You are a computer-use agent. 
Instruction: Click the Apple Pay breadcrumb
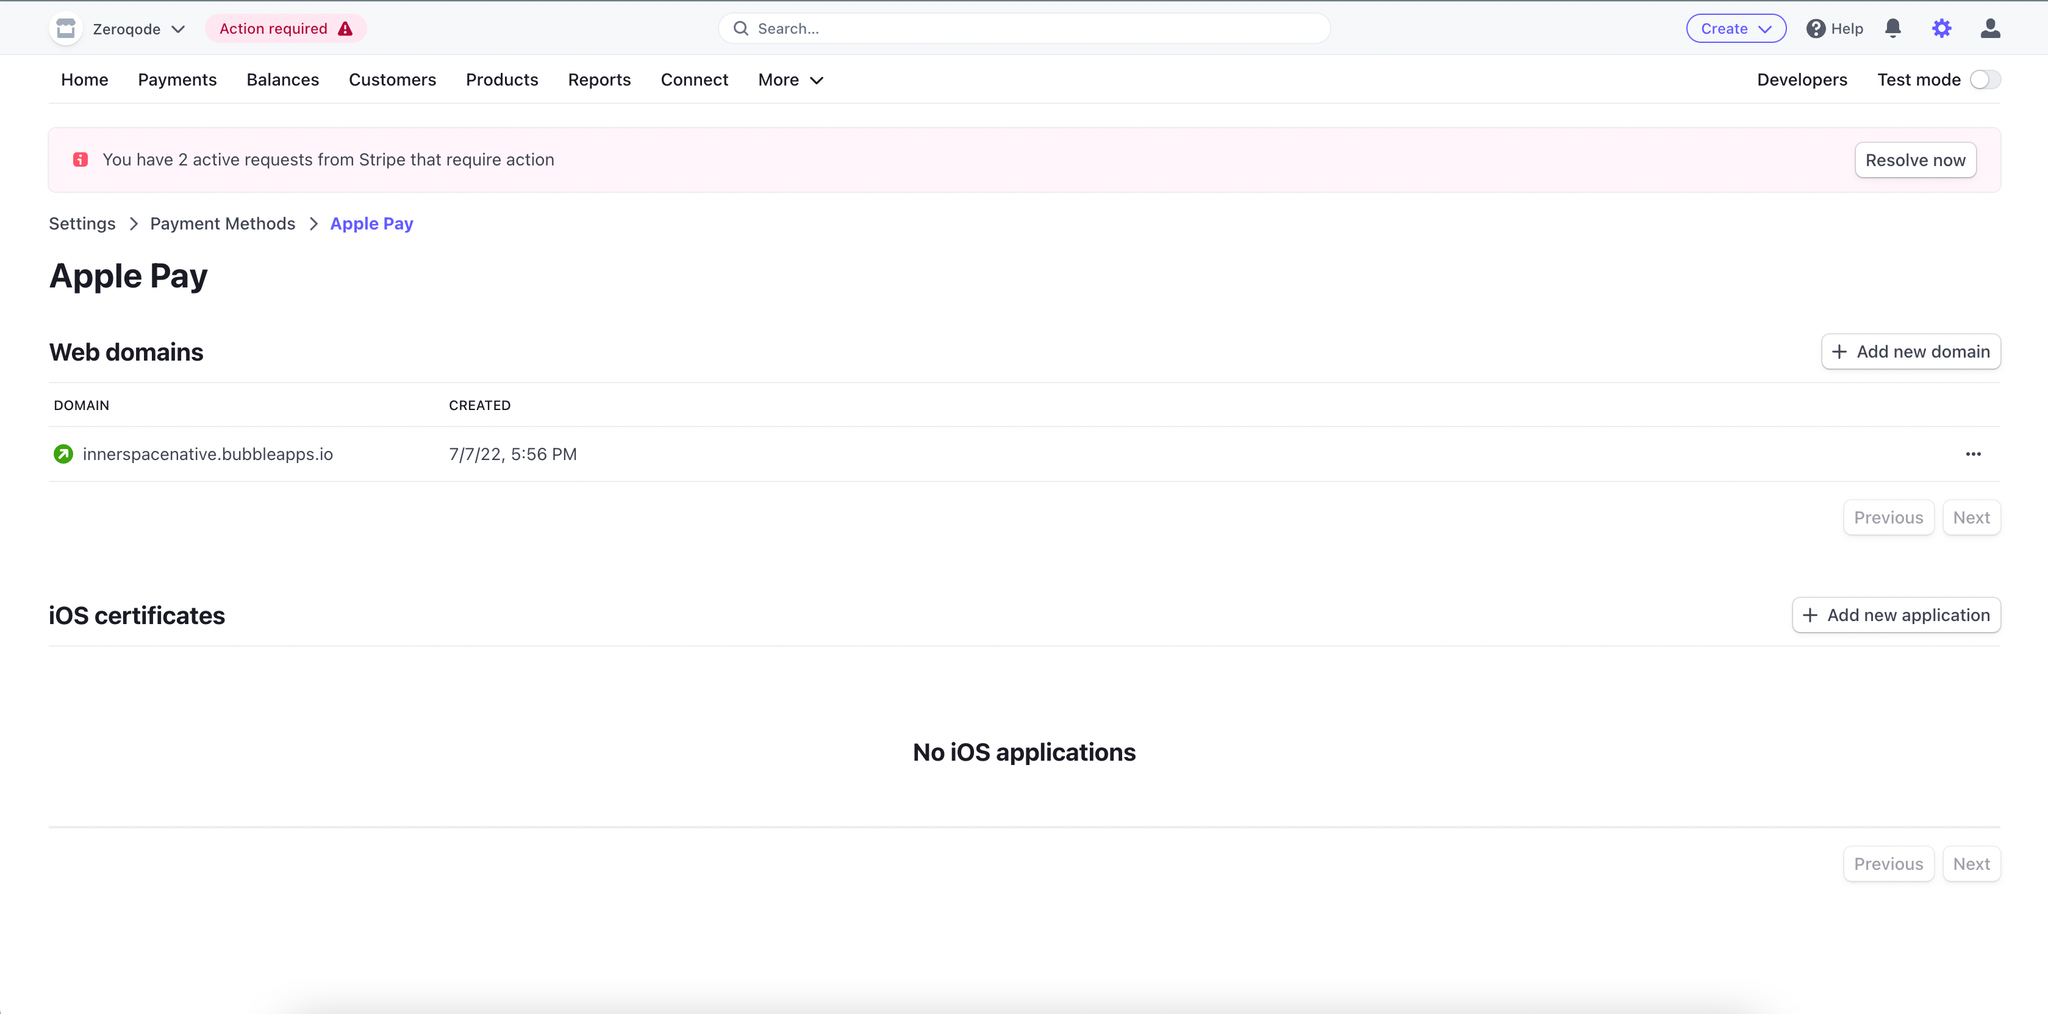pyautogui.click(x=372, y=224)
